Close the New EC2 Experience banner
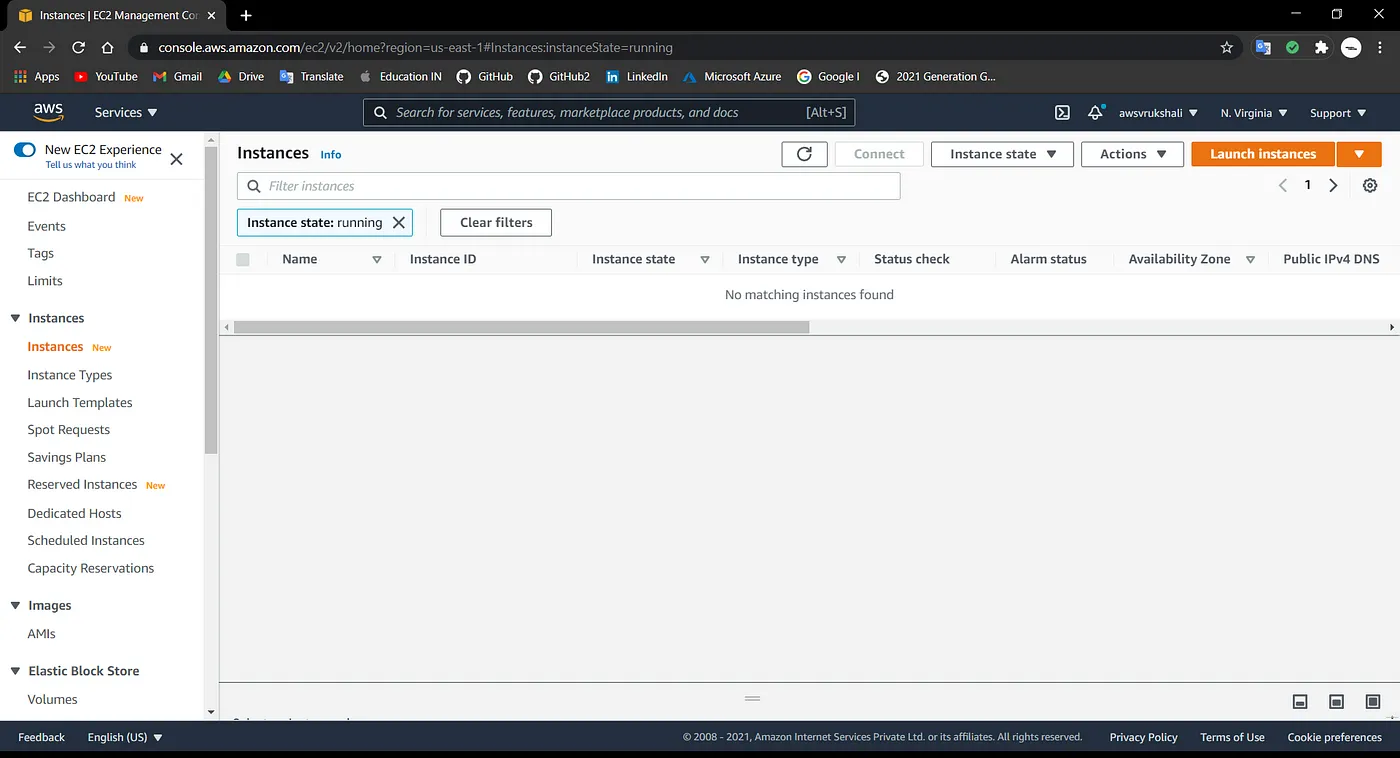1400x758 pixels. [x=177, y=159]
